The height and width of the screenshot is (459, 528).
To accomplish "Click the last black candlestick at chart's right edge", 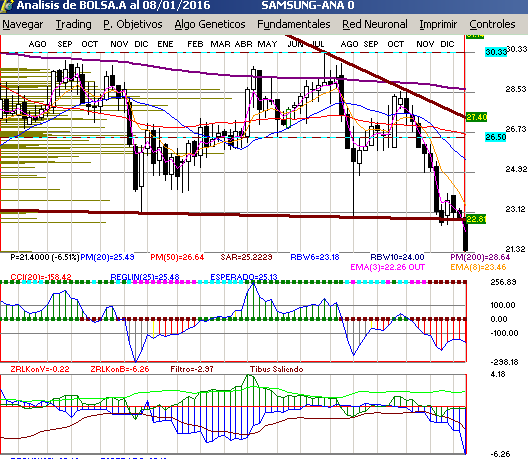I will [x=466, y=234].
